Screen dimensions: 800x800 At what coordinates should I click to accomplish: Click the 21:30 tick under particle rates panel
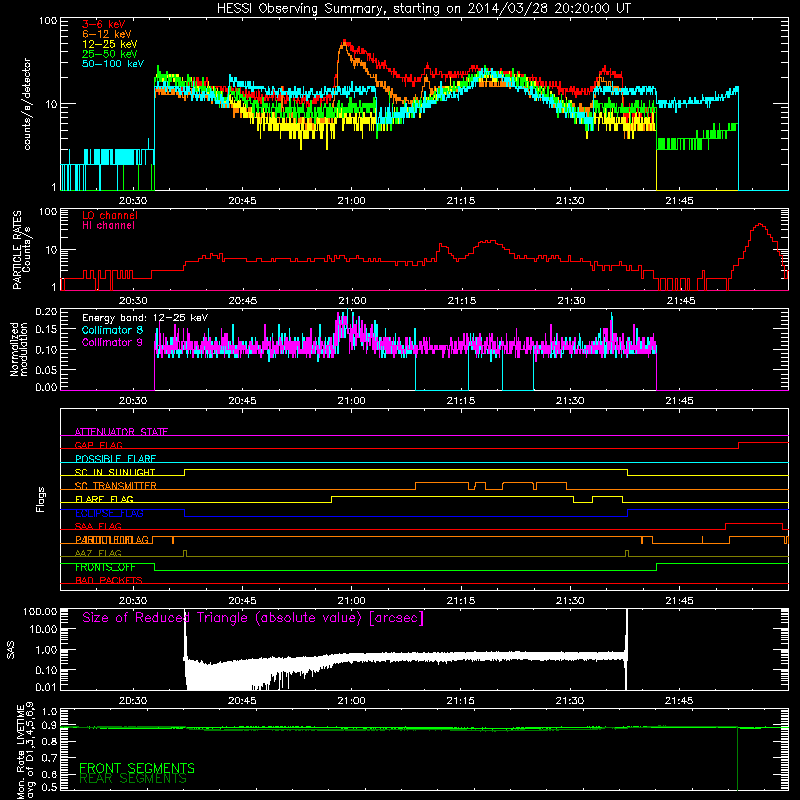[571, 301]
